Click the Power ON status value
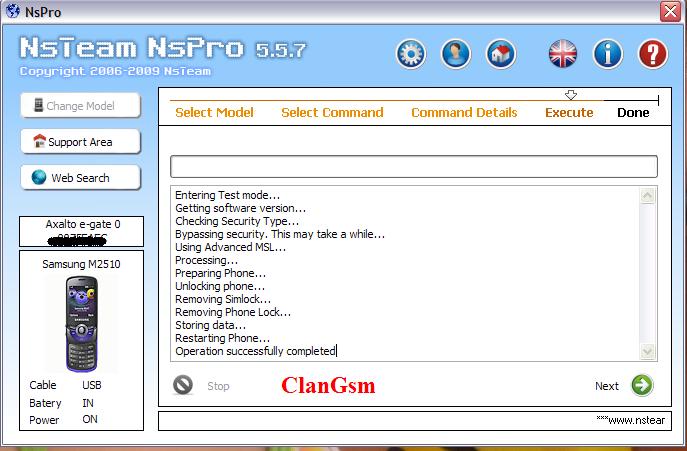The image size is (687, 451). point(90,419)
